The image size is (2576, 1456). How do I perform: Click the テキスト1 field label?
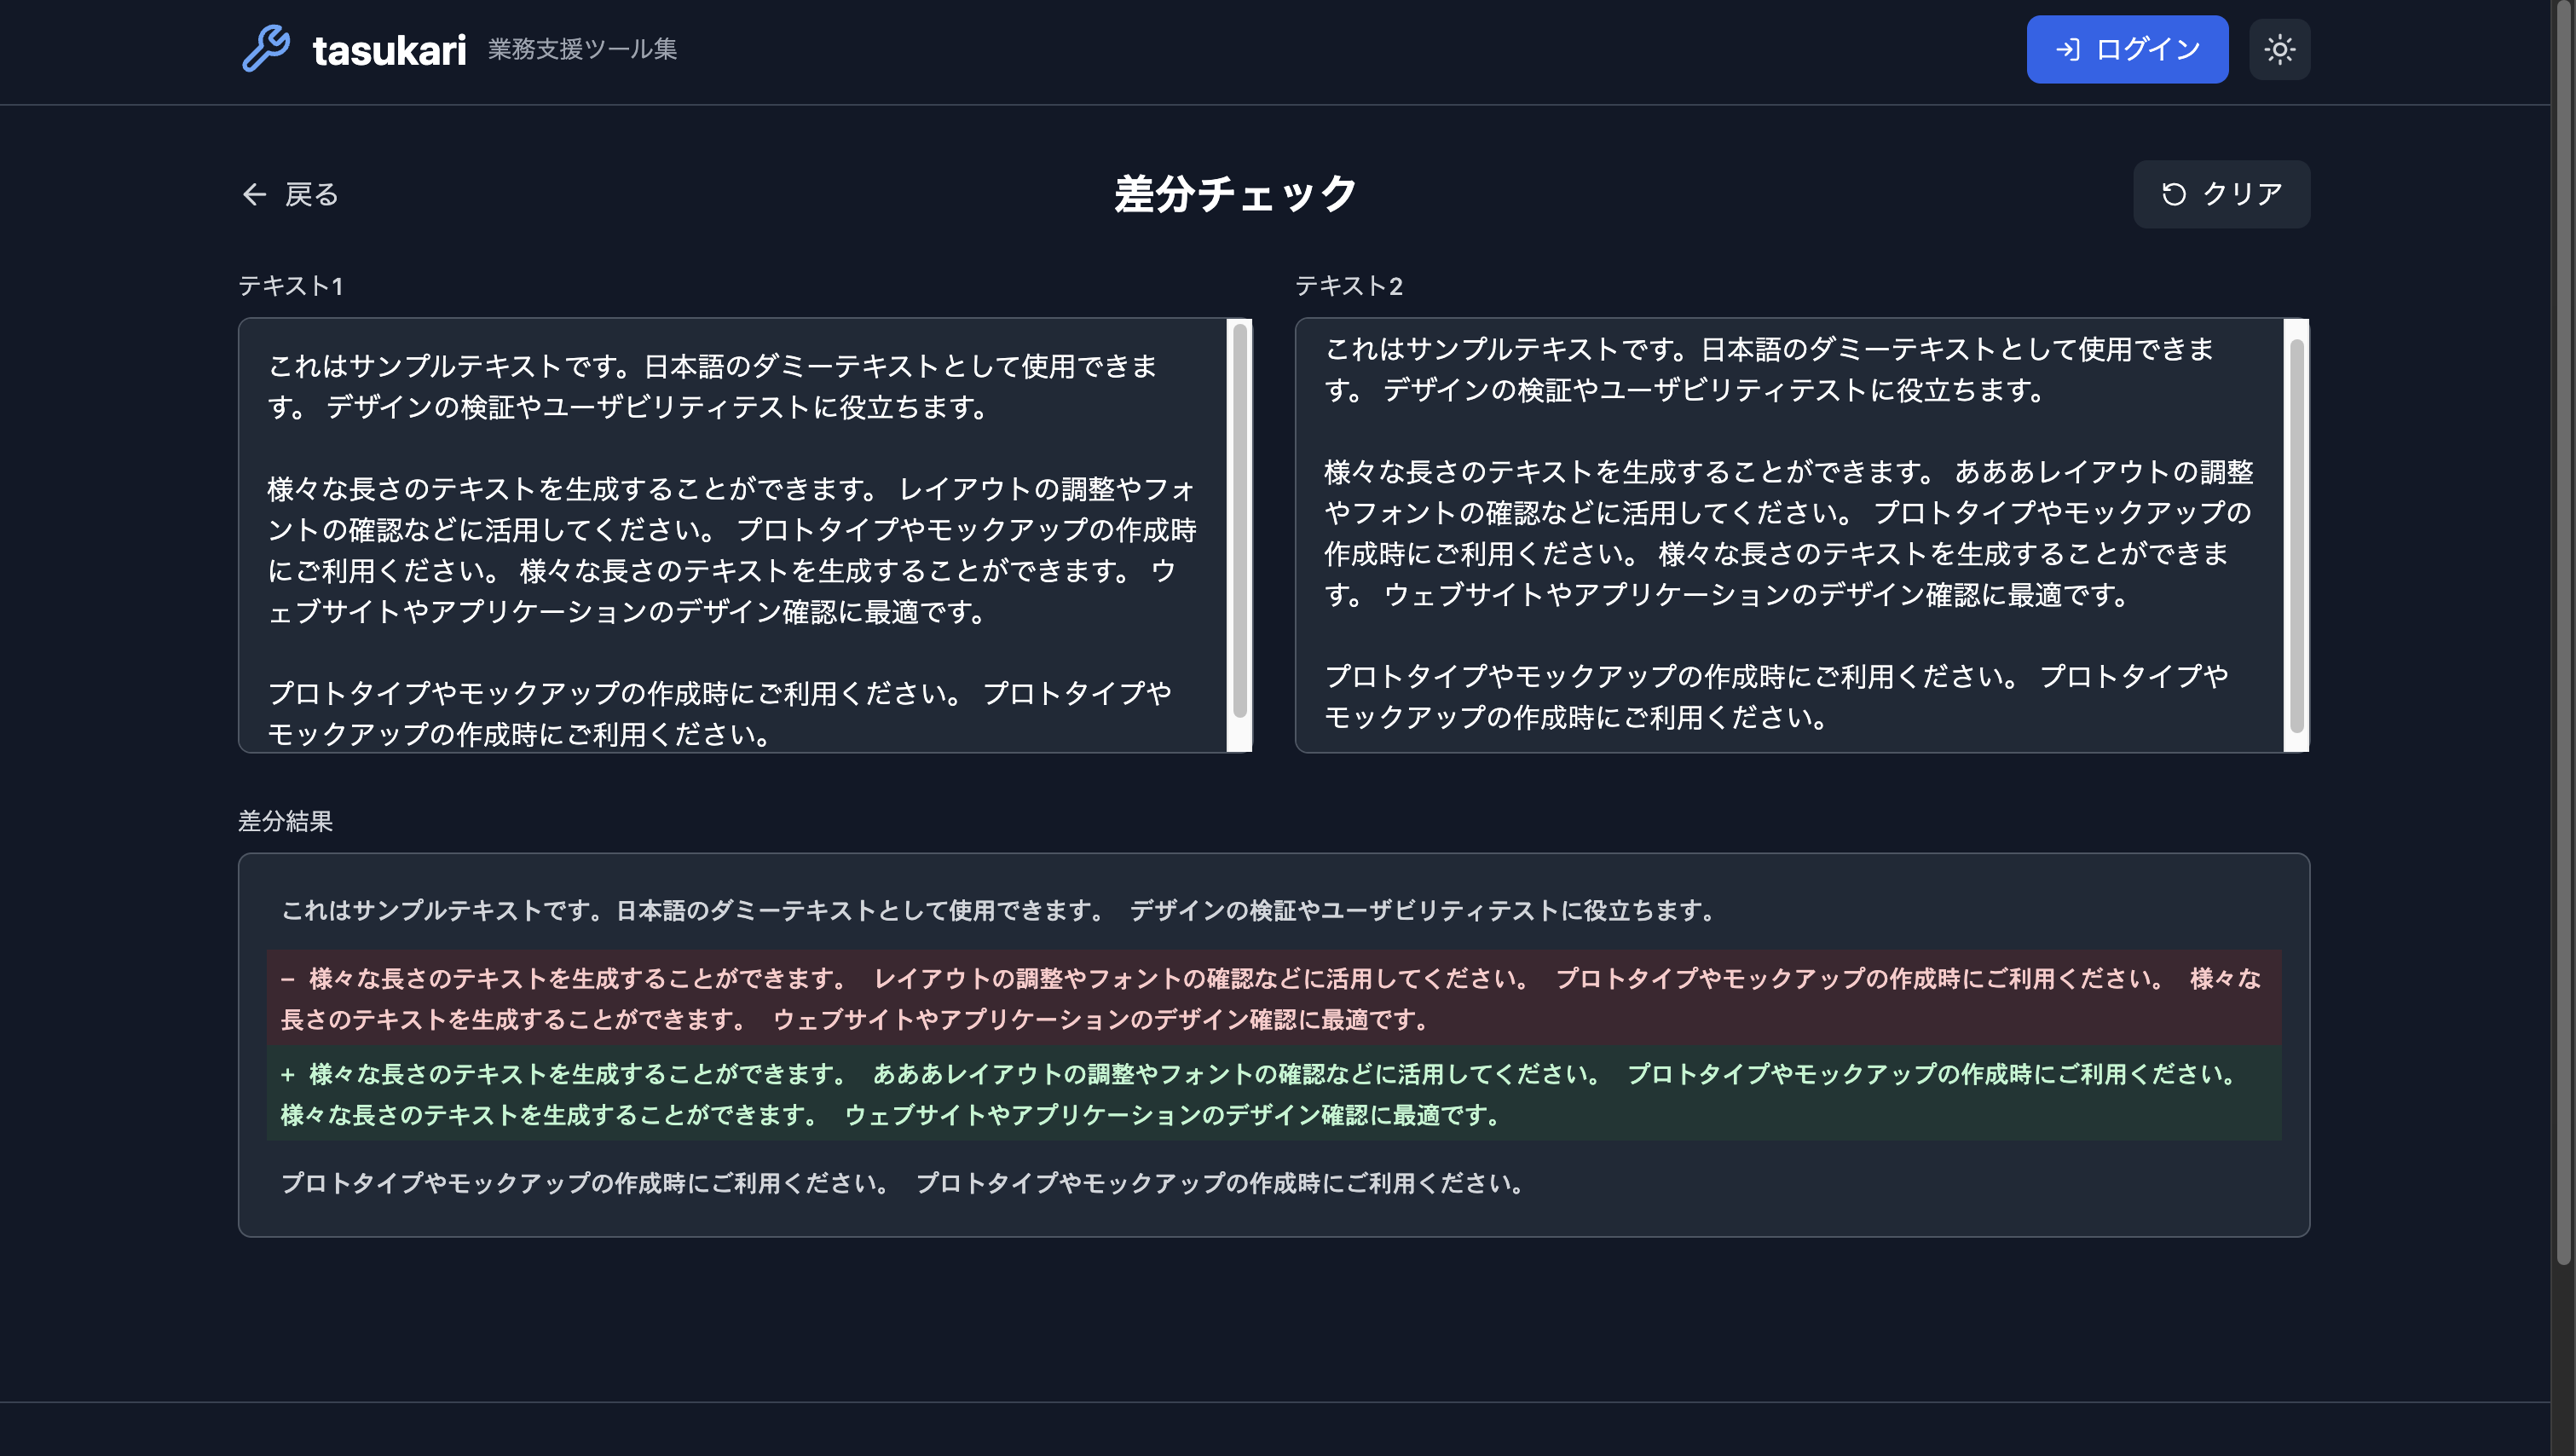coord(290,286)
